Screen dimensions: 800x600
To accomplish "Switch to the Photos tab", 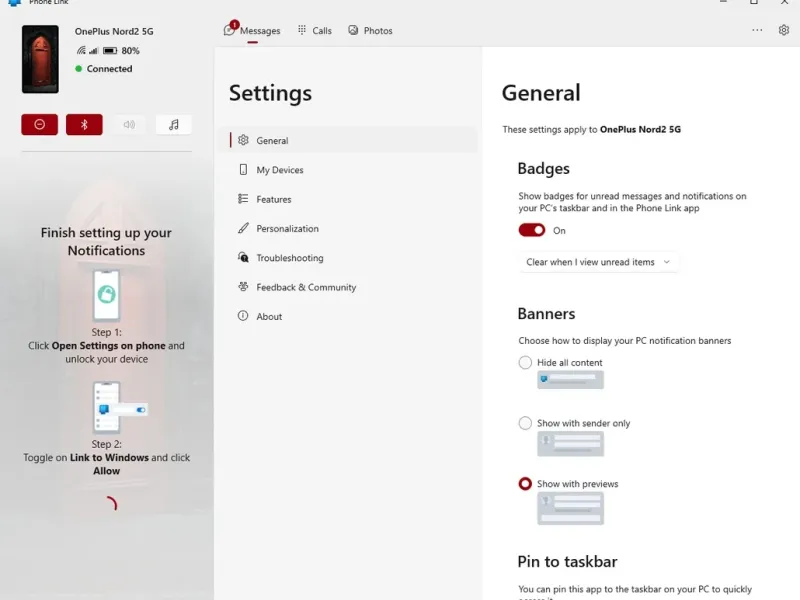I will (x=370, y=31).
